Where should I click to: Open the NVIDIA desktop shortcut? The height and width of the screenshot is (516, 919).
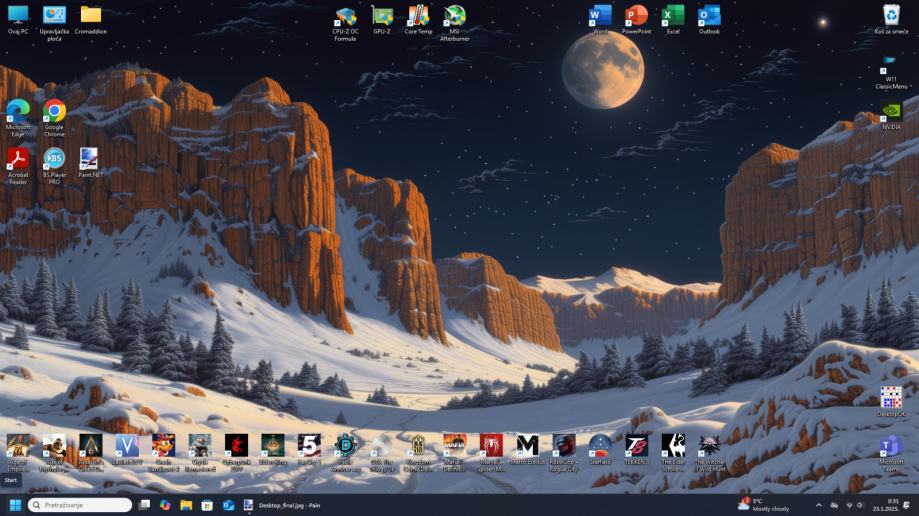[x=891, y=116]
